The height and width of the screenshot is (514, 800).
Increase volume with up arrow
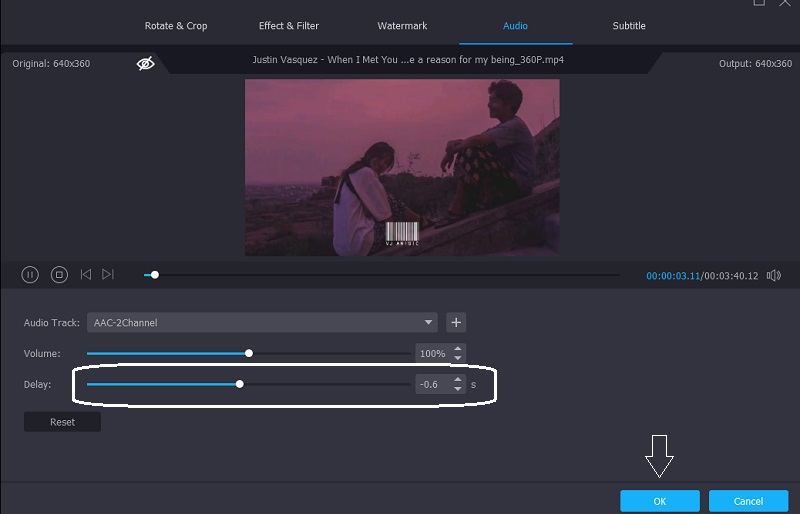458,348
